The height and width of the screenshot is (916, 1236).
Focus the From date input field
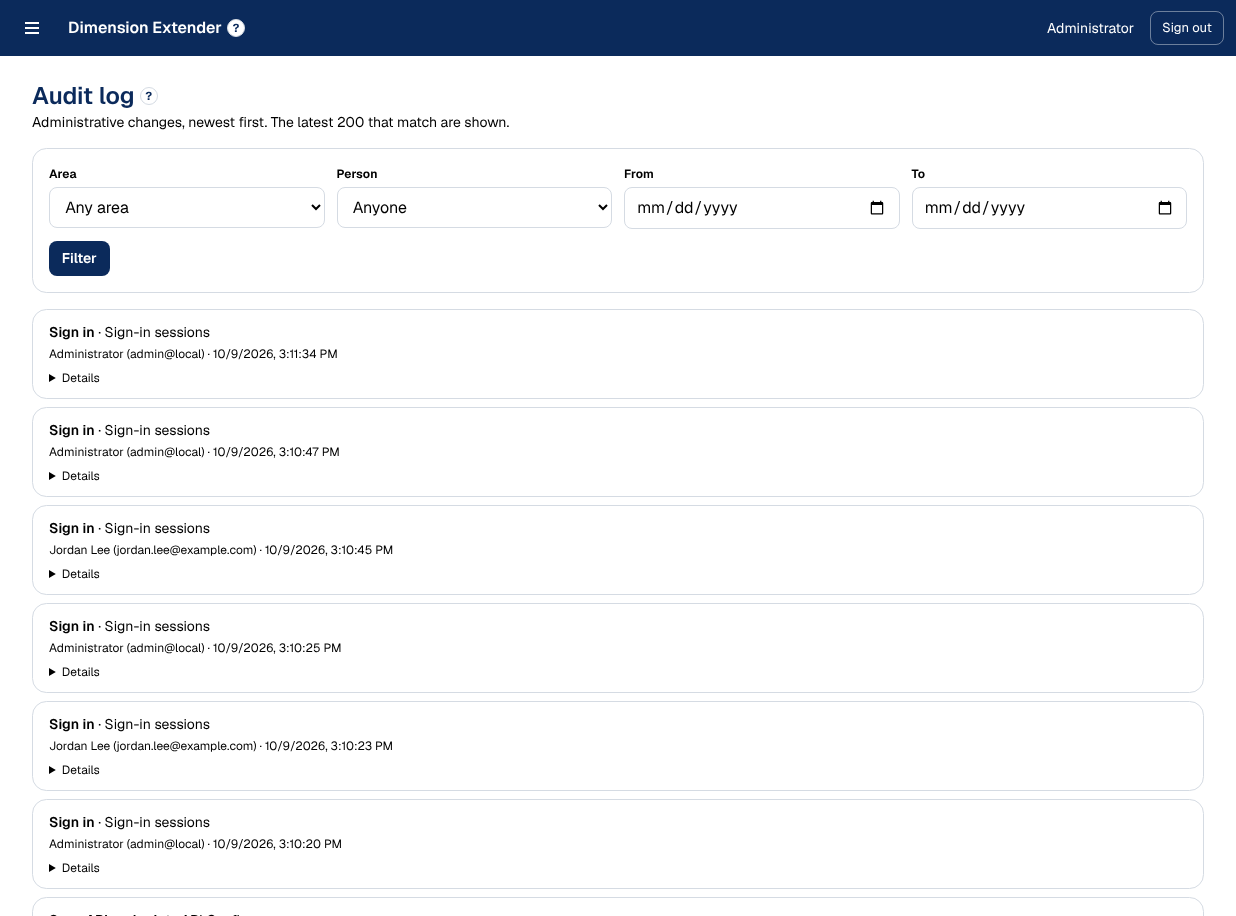point(762,208)
